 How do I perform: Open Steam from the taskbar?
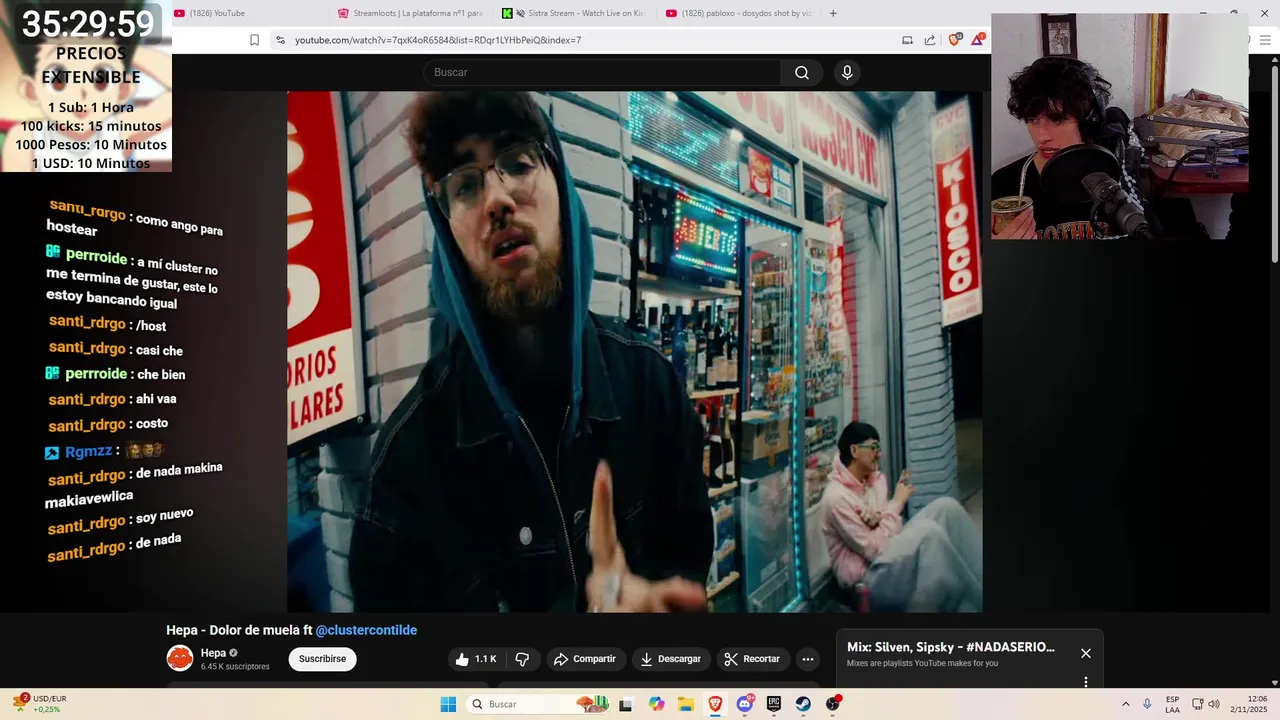click(x=803, y=704)
